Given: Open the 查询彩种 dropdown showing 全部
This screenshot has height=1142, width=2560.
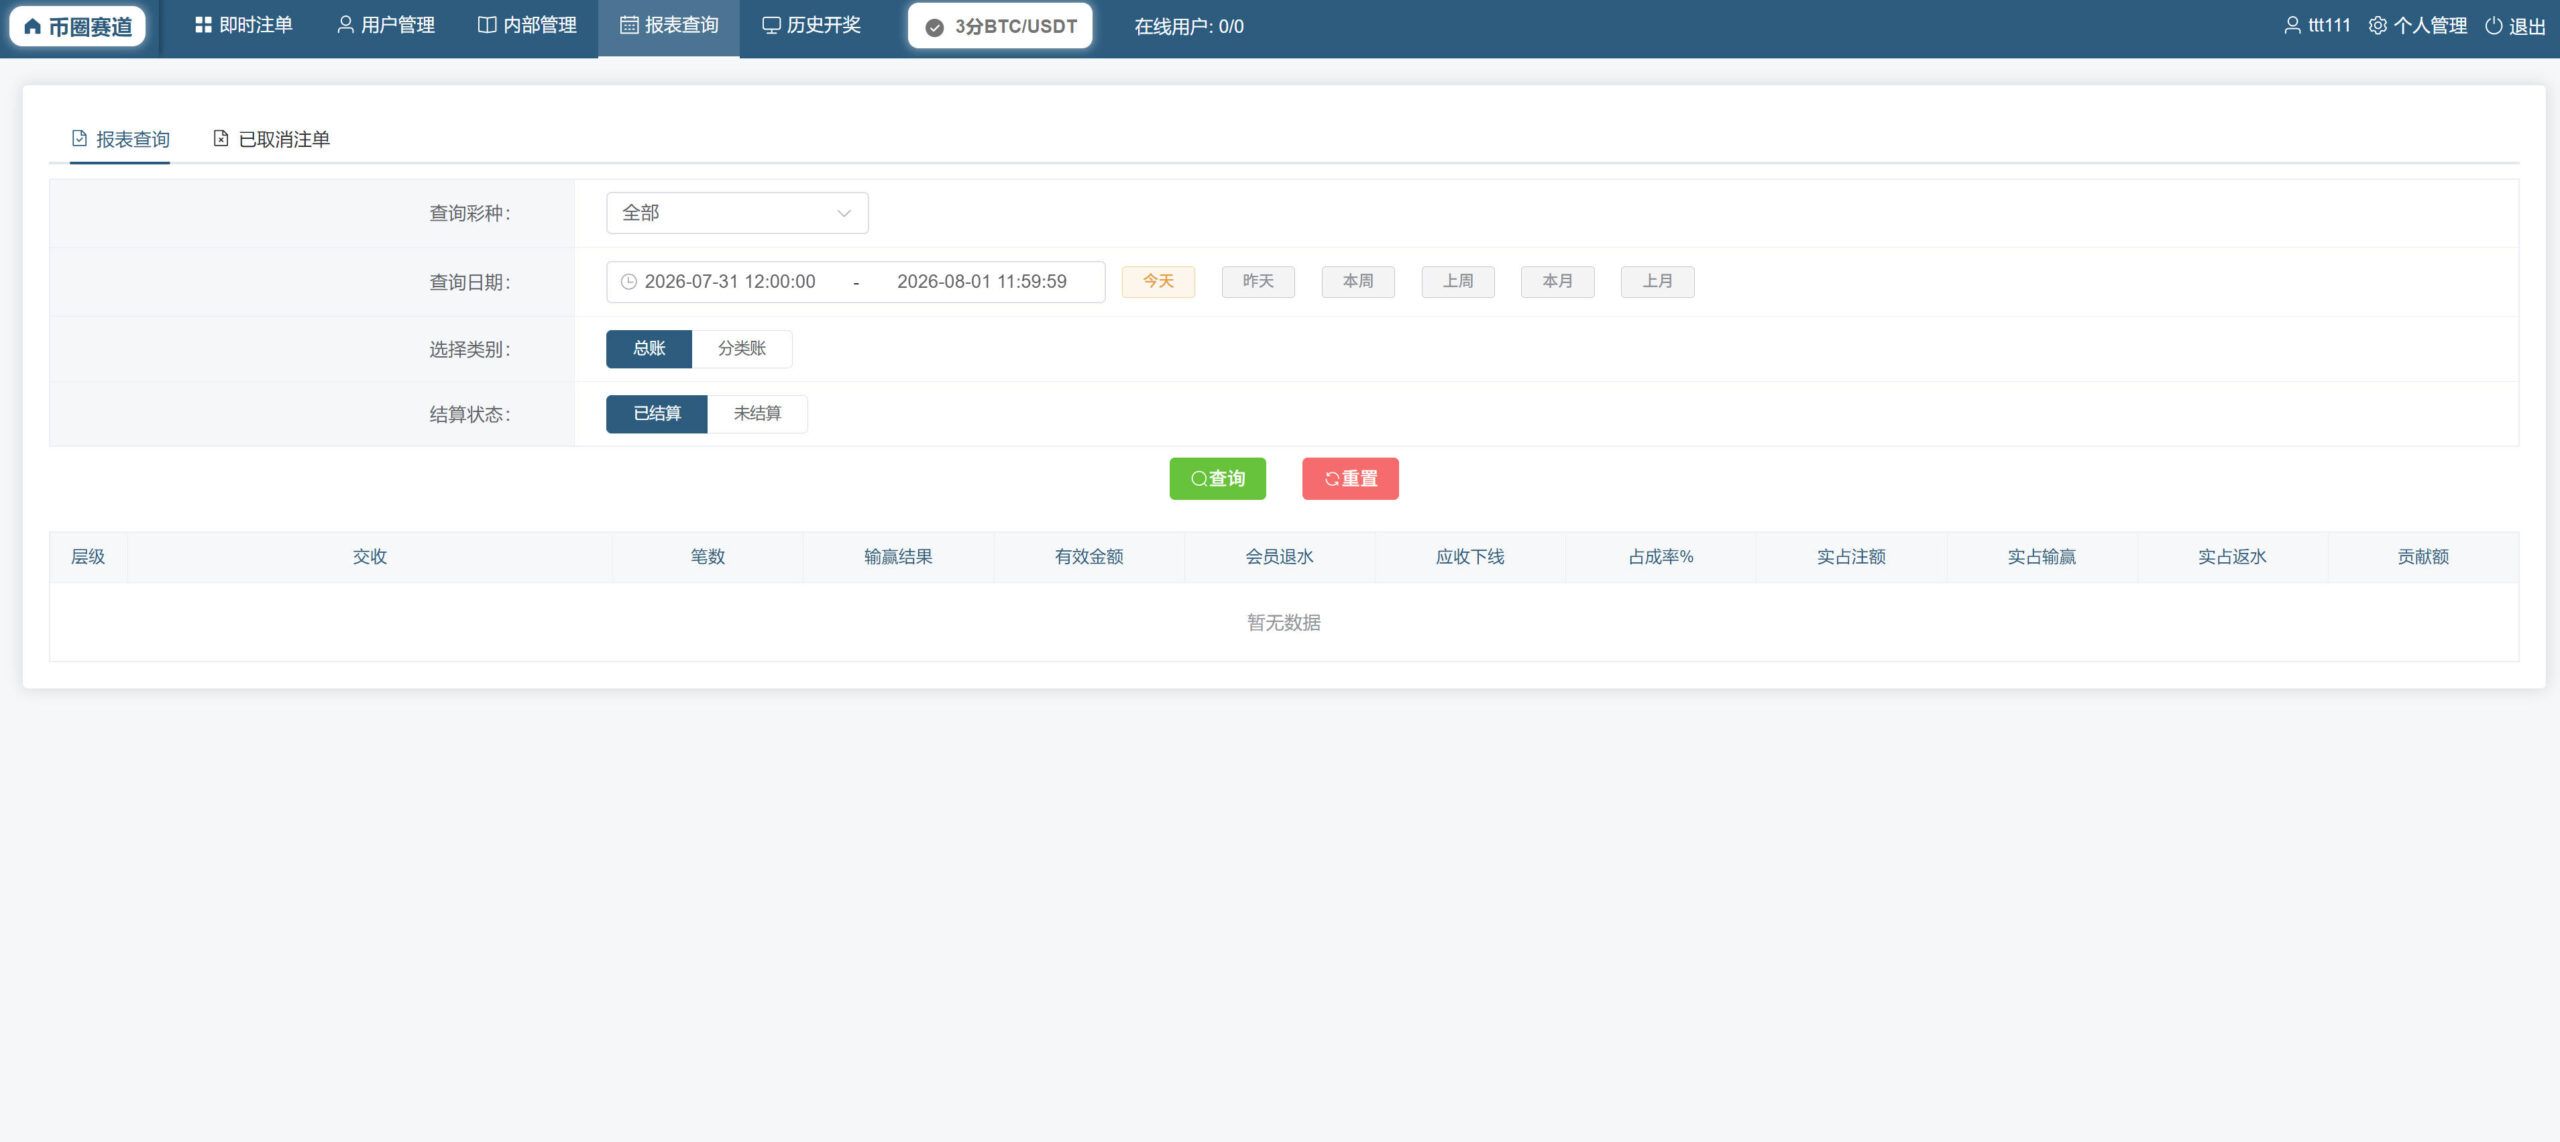Looking at the screenshot, I should point(737,213).
